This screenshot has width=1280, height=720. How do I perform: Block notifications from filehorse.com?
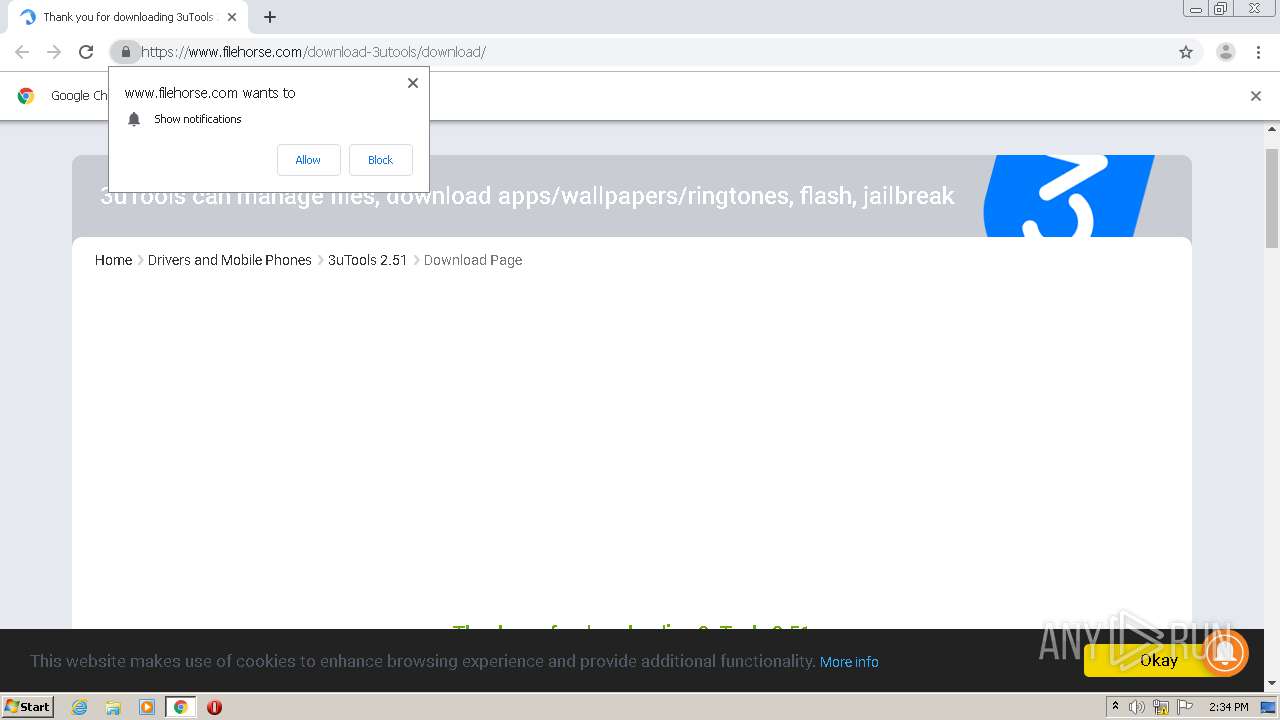[x=380, y=160]
